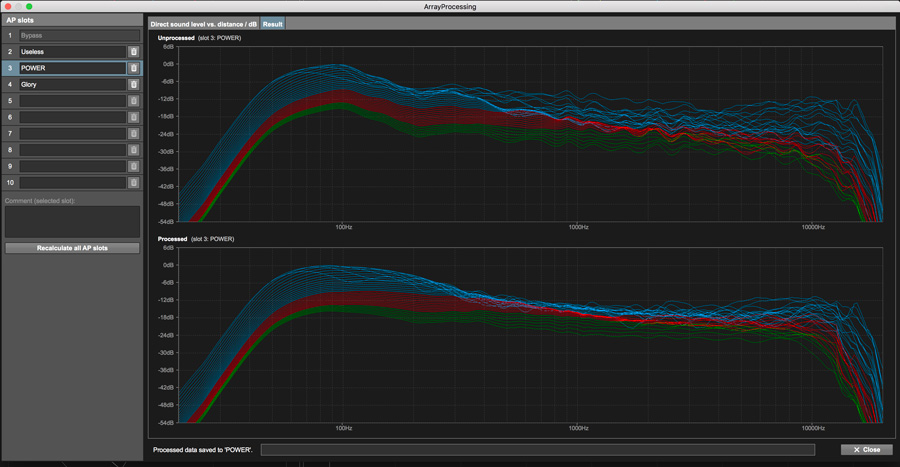Click the red macOS window close dot
900x467 pixels.
click(x=8, y=6)
